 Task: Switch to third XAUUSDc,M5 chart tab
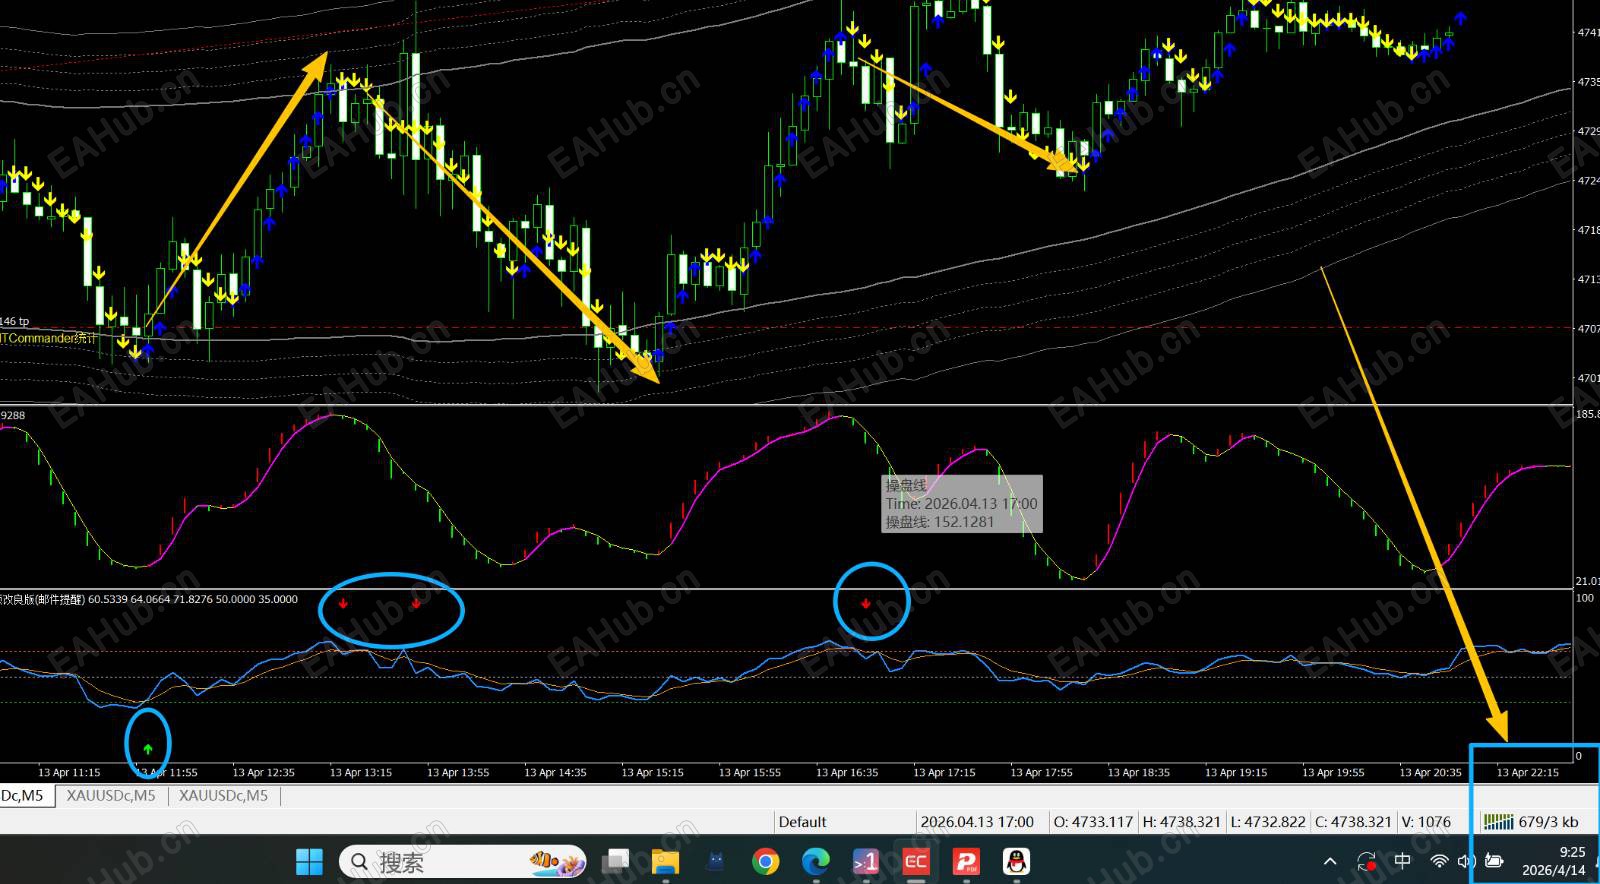(x=224, y=796)
